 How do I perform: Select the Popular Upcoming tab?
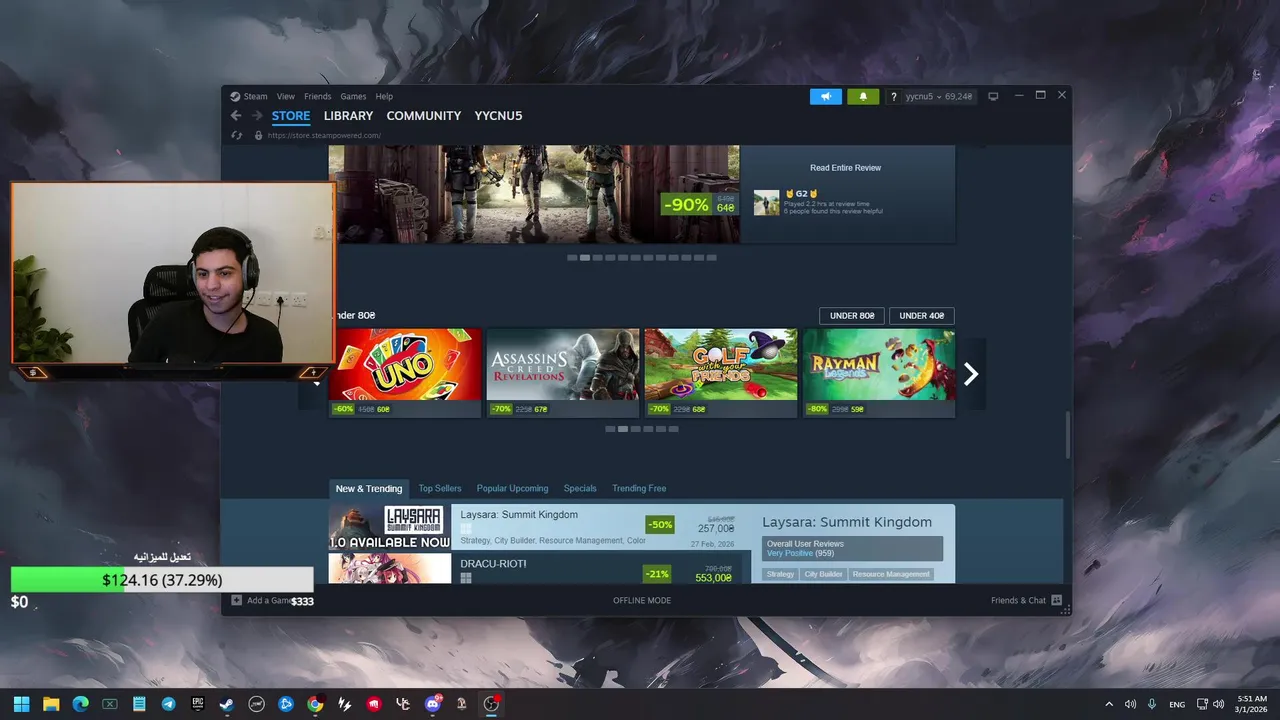(512, 488)
